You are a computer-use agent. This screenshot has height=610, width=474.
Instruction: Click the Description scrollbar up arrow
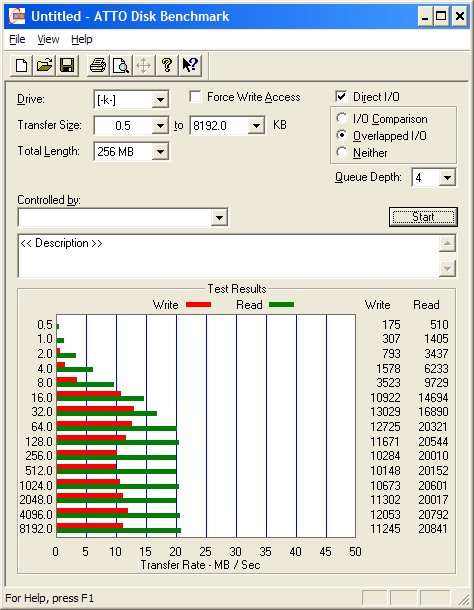[447, 244]
